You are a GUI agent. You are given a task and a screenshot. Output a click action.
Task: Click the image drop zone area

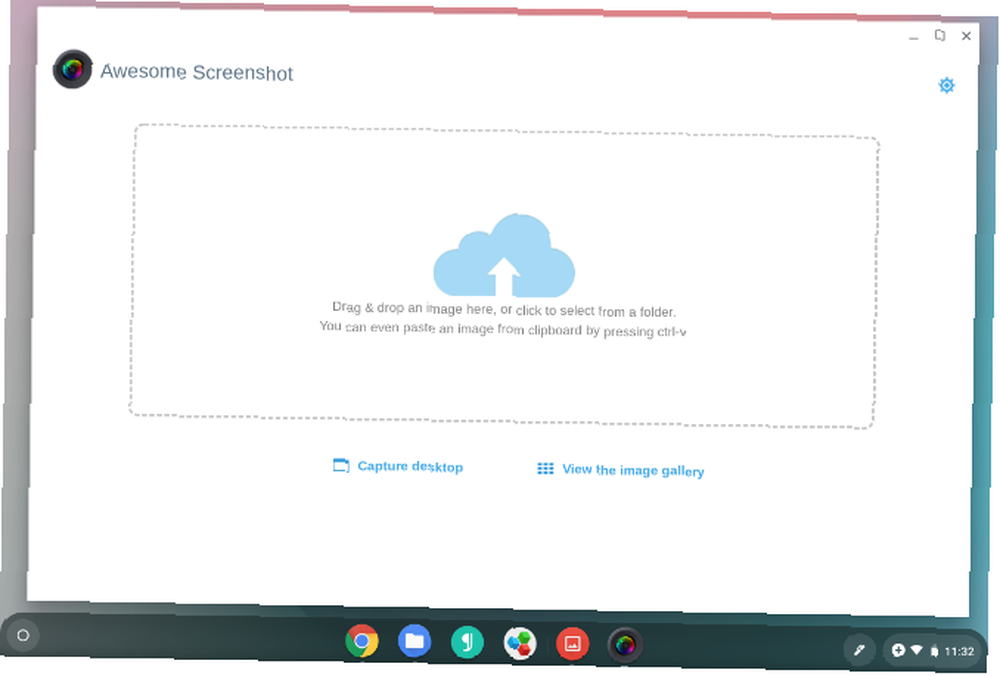tap(504, 276)
